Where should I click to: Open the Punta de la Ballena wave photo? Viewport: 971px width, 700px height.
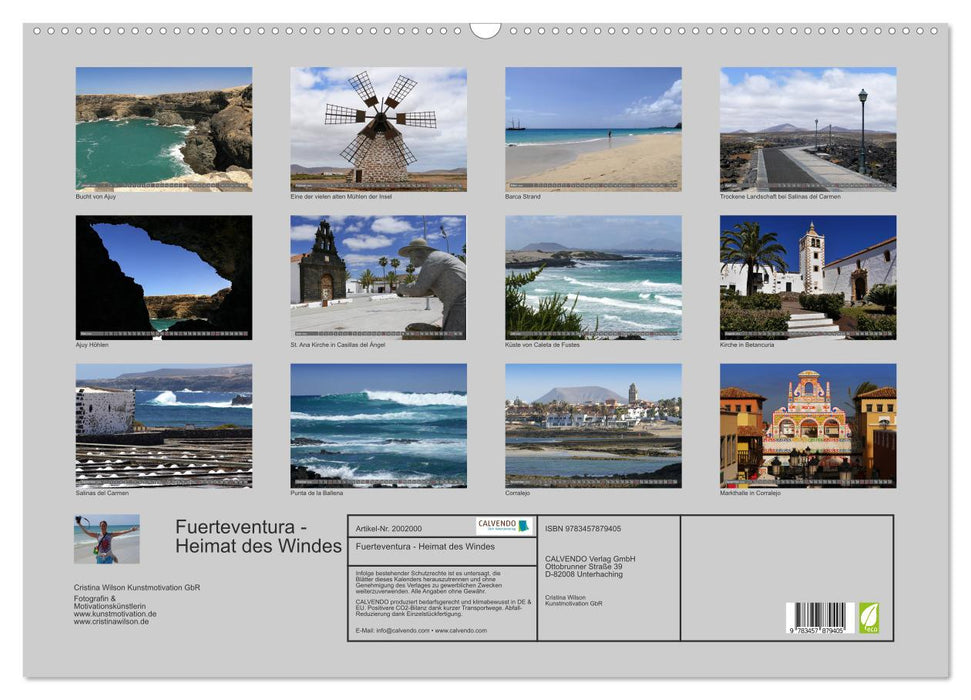pos(378,428)
